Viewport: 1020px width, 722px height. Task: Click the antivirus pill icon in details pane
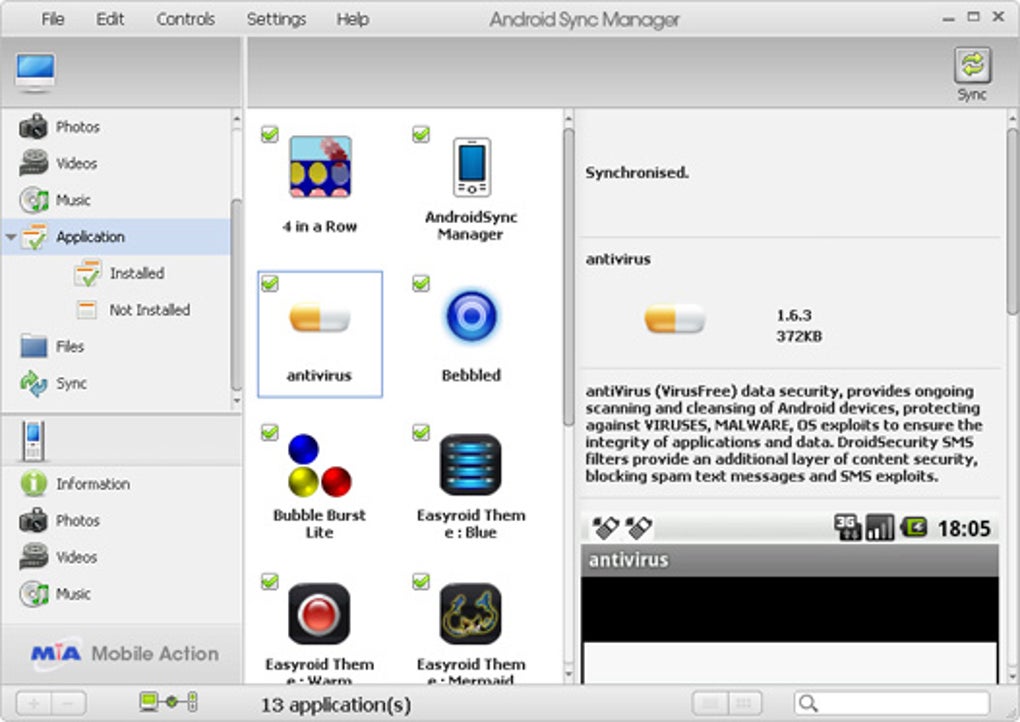point(675,319)
